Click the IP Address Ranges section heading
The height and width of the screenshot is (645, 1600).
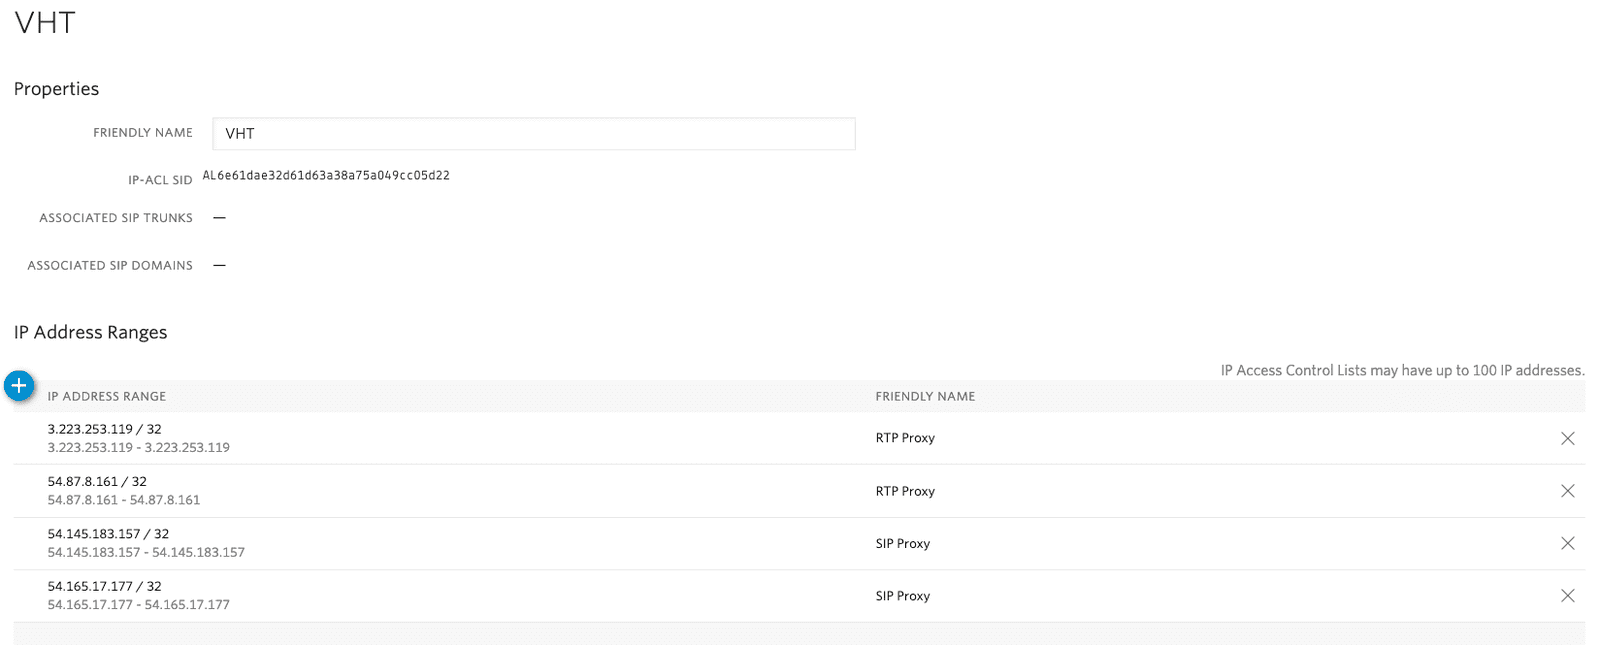coord(91,333)
